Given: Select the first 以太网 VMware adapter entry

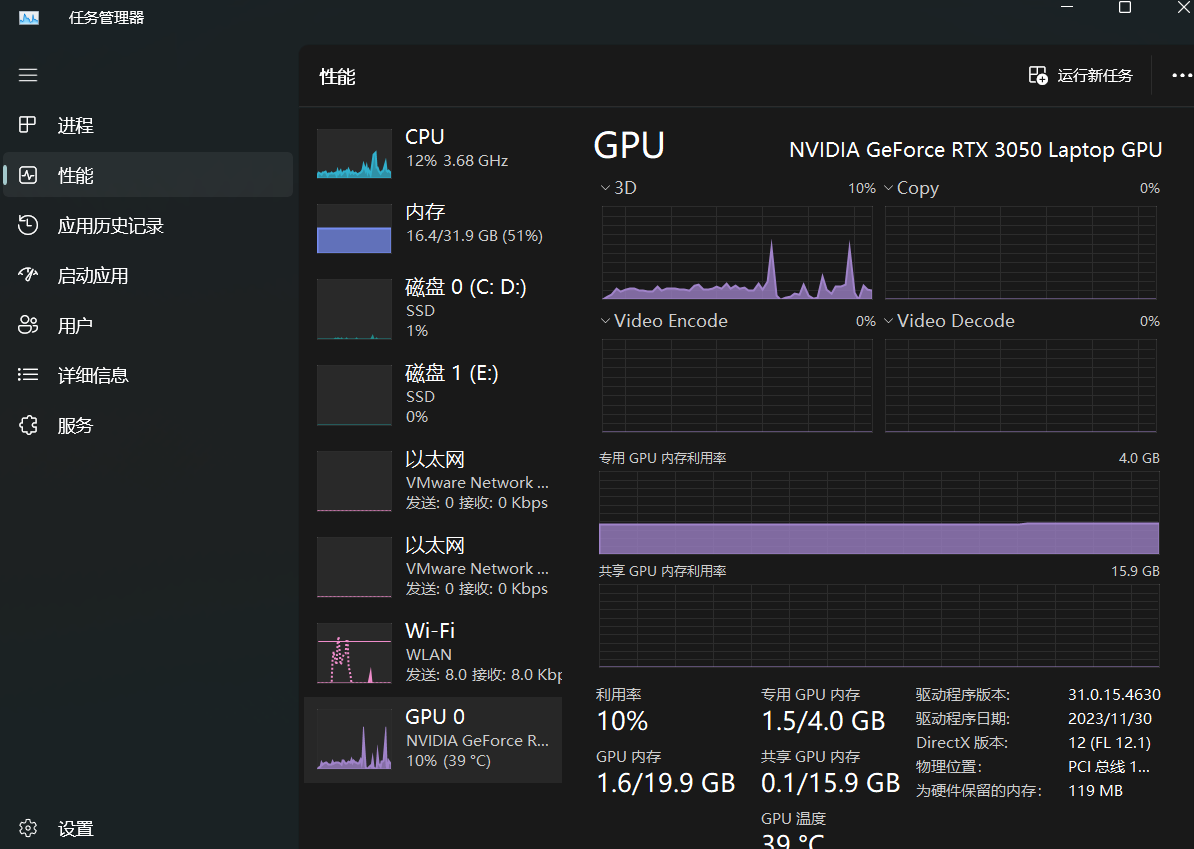Looking at the screenshot, I should [x=433, y=480].
